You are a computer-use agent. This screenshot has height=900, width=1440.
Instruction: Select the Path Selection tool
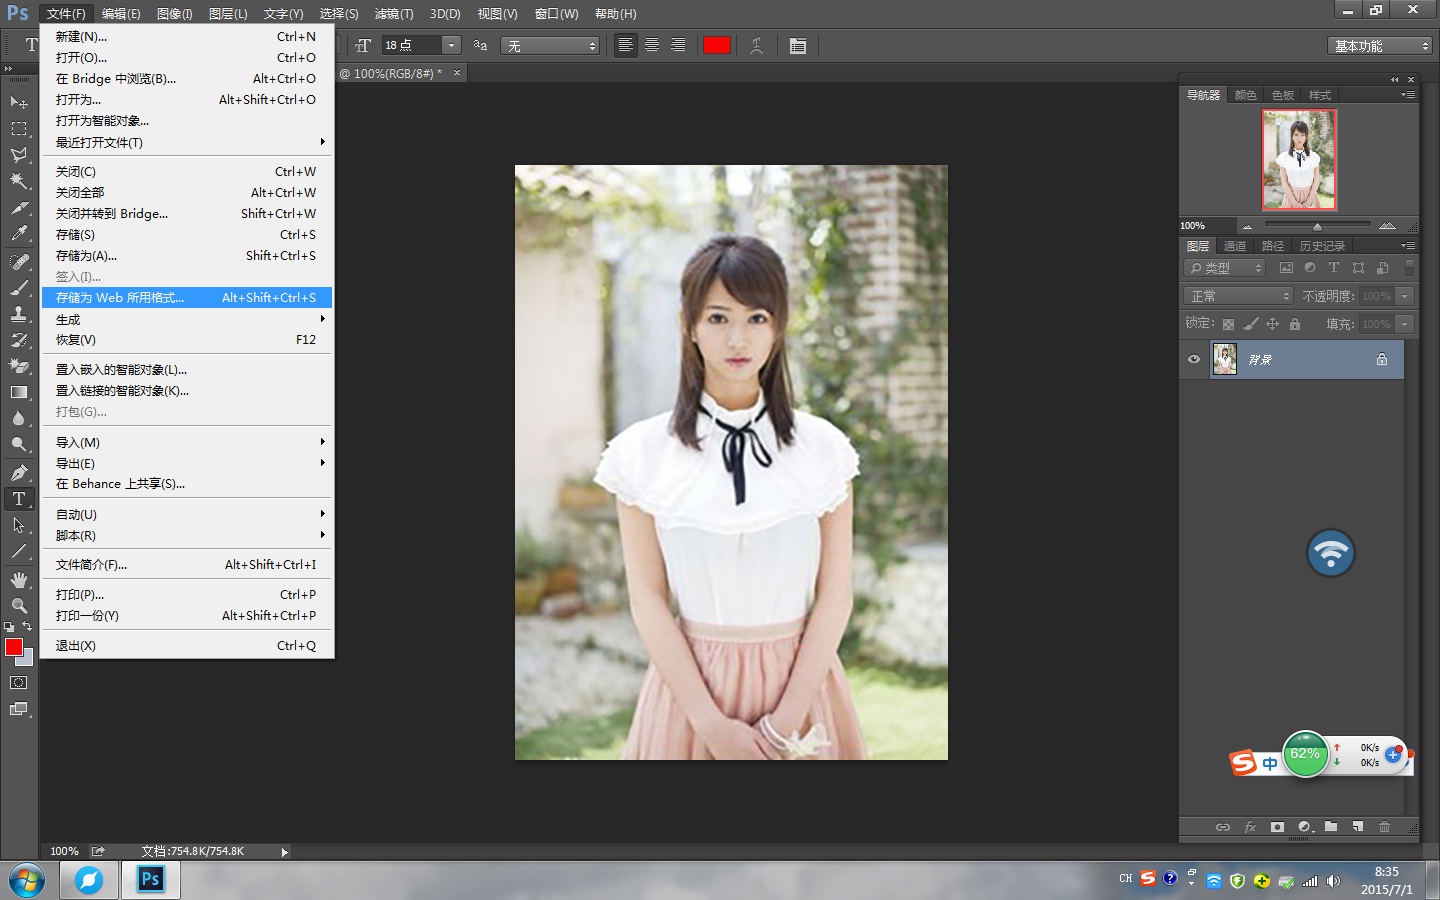point(19,525)
